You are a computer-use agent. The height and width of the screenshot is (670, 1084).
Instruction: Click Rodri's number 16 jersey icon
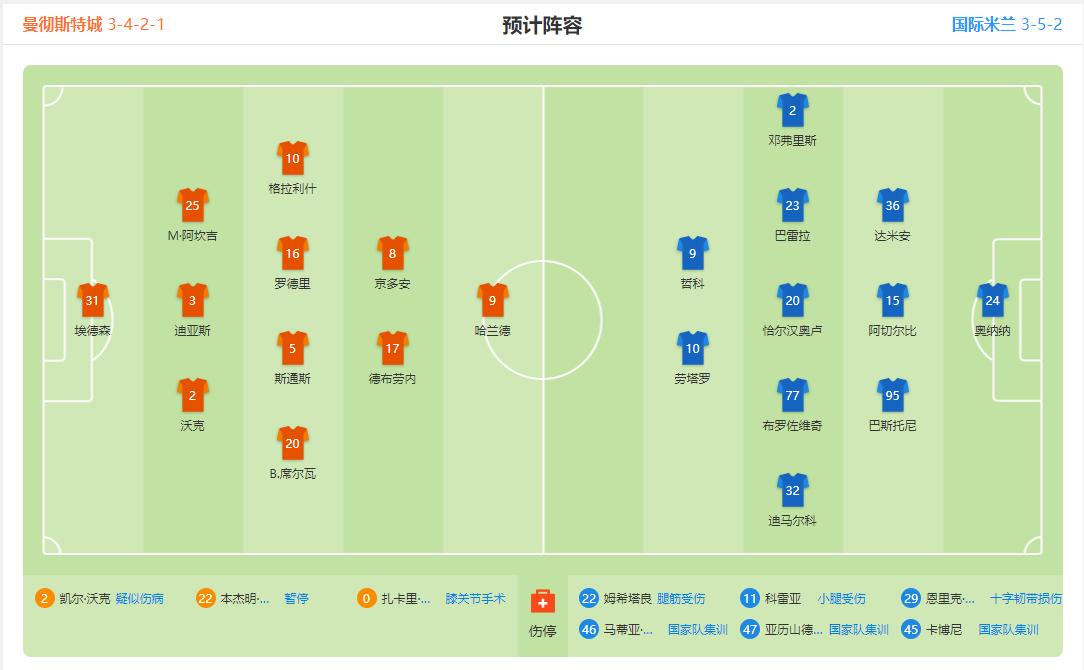pyautogui.click(x=292, y=252)
